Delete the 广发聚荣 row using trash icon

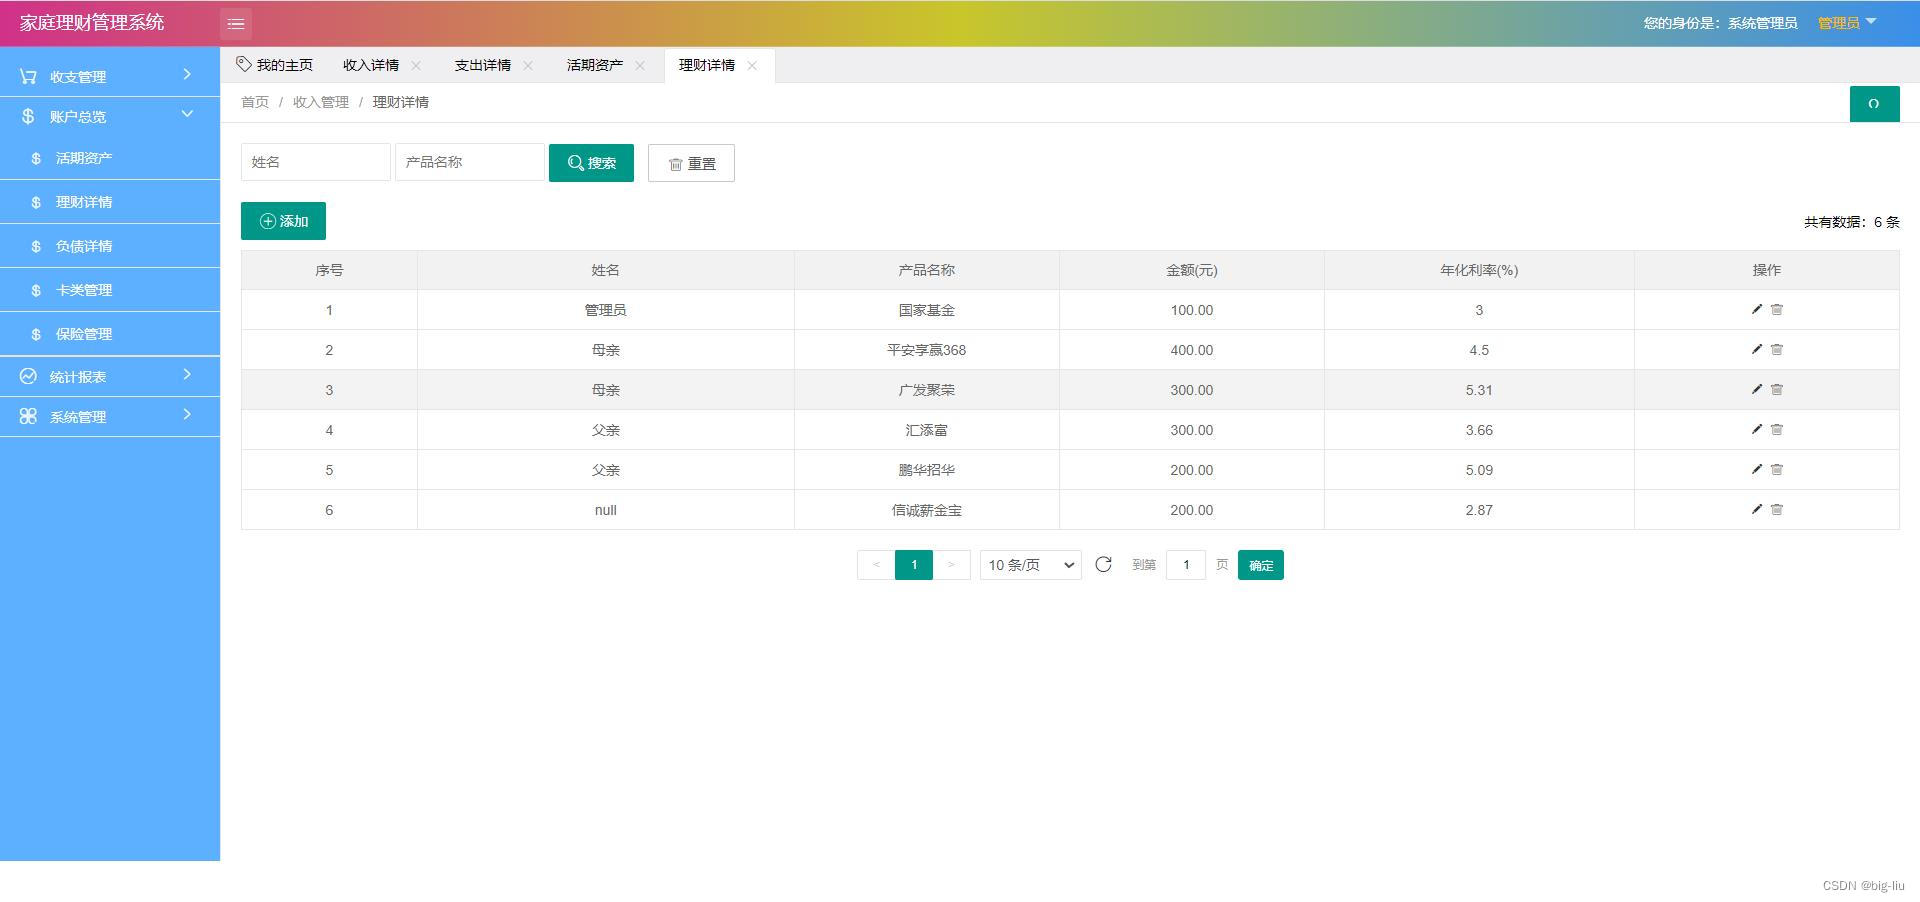(1777, 390)
